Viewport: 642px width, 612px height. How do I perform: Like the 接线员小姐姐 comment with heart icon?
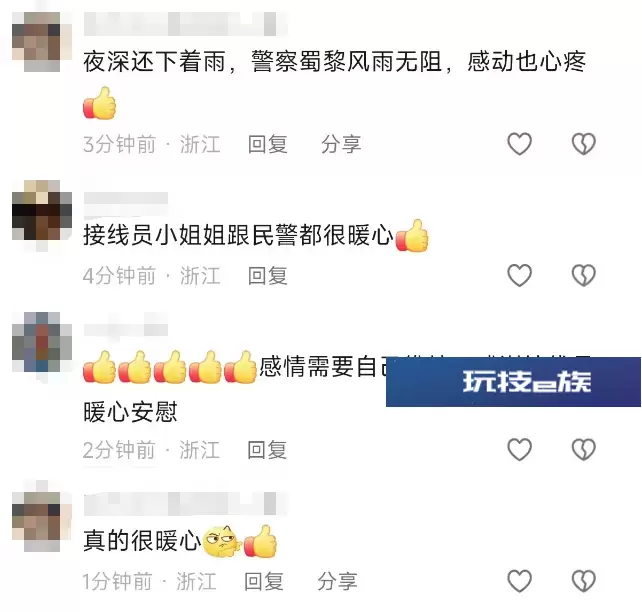coord(519,275)
